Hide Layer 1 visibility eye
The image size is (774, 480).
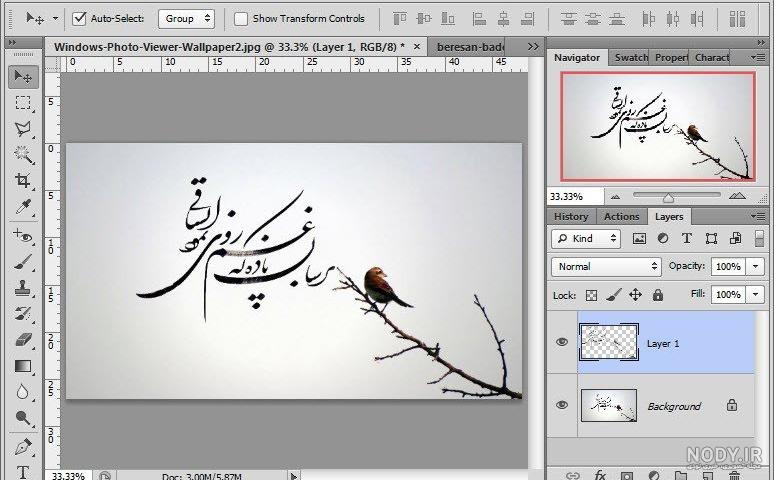(562, 342)
